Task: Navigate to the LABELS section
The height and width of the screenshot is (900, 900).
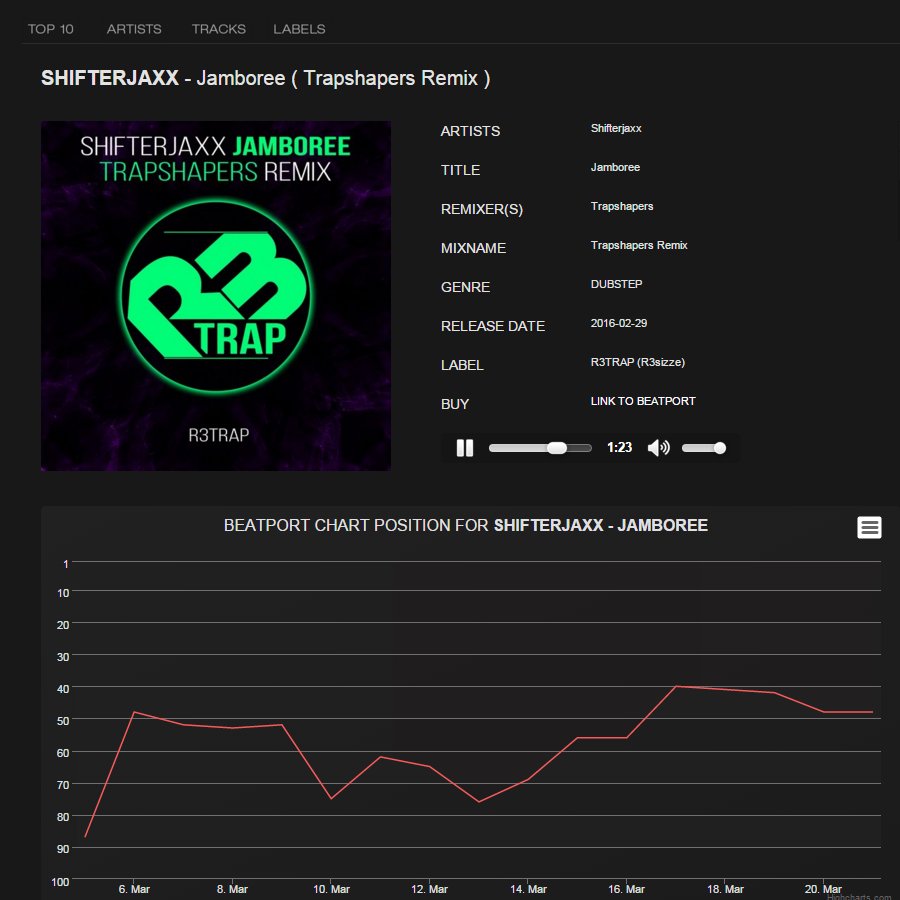Action: click(299, 29)
